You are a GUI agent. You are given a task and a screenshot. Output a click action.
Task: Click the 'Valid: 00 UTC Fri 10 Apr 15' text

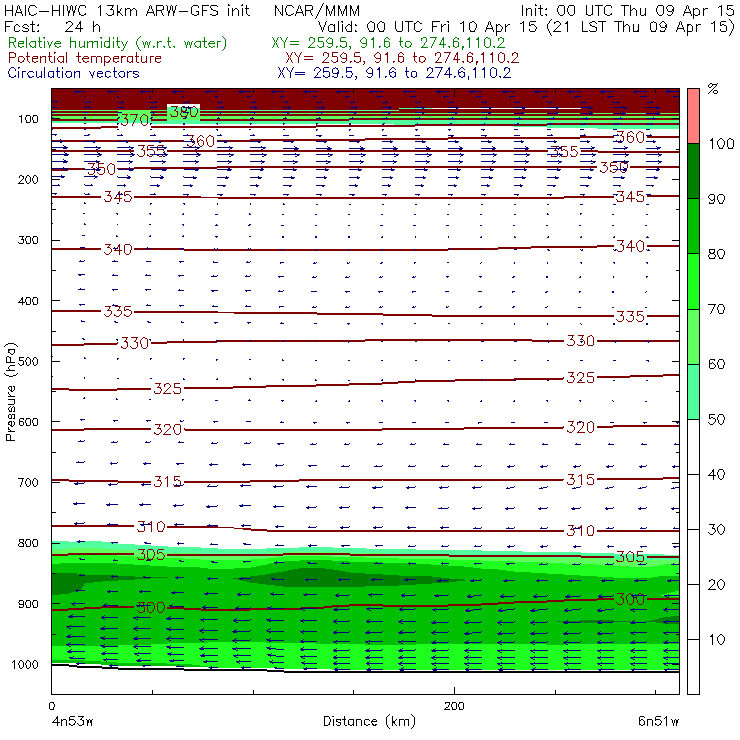pos(429,27)
